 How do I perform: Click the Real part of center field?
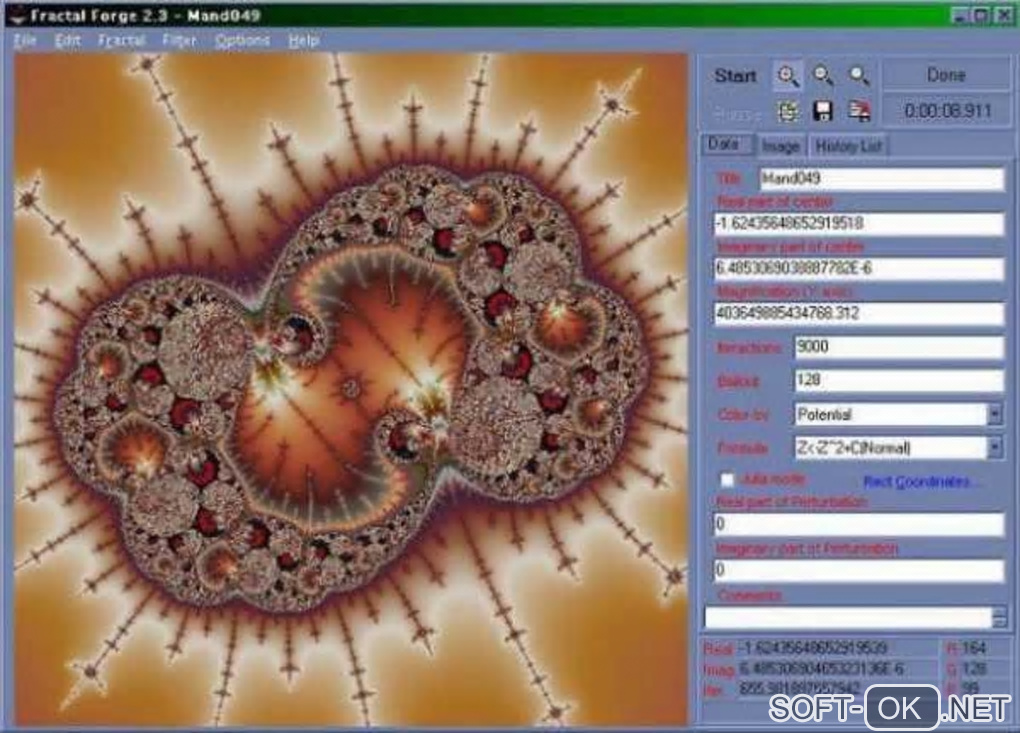coord(858,223)
